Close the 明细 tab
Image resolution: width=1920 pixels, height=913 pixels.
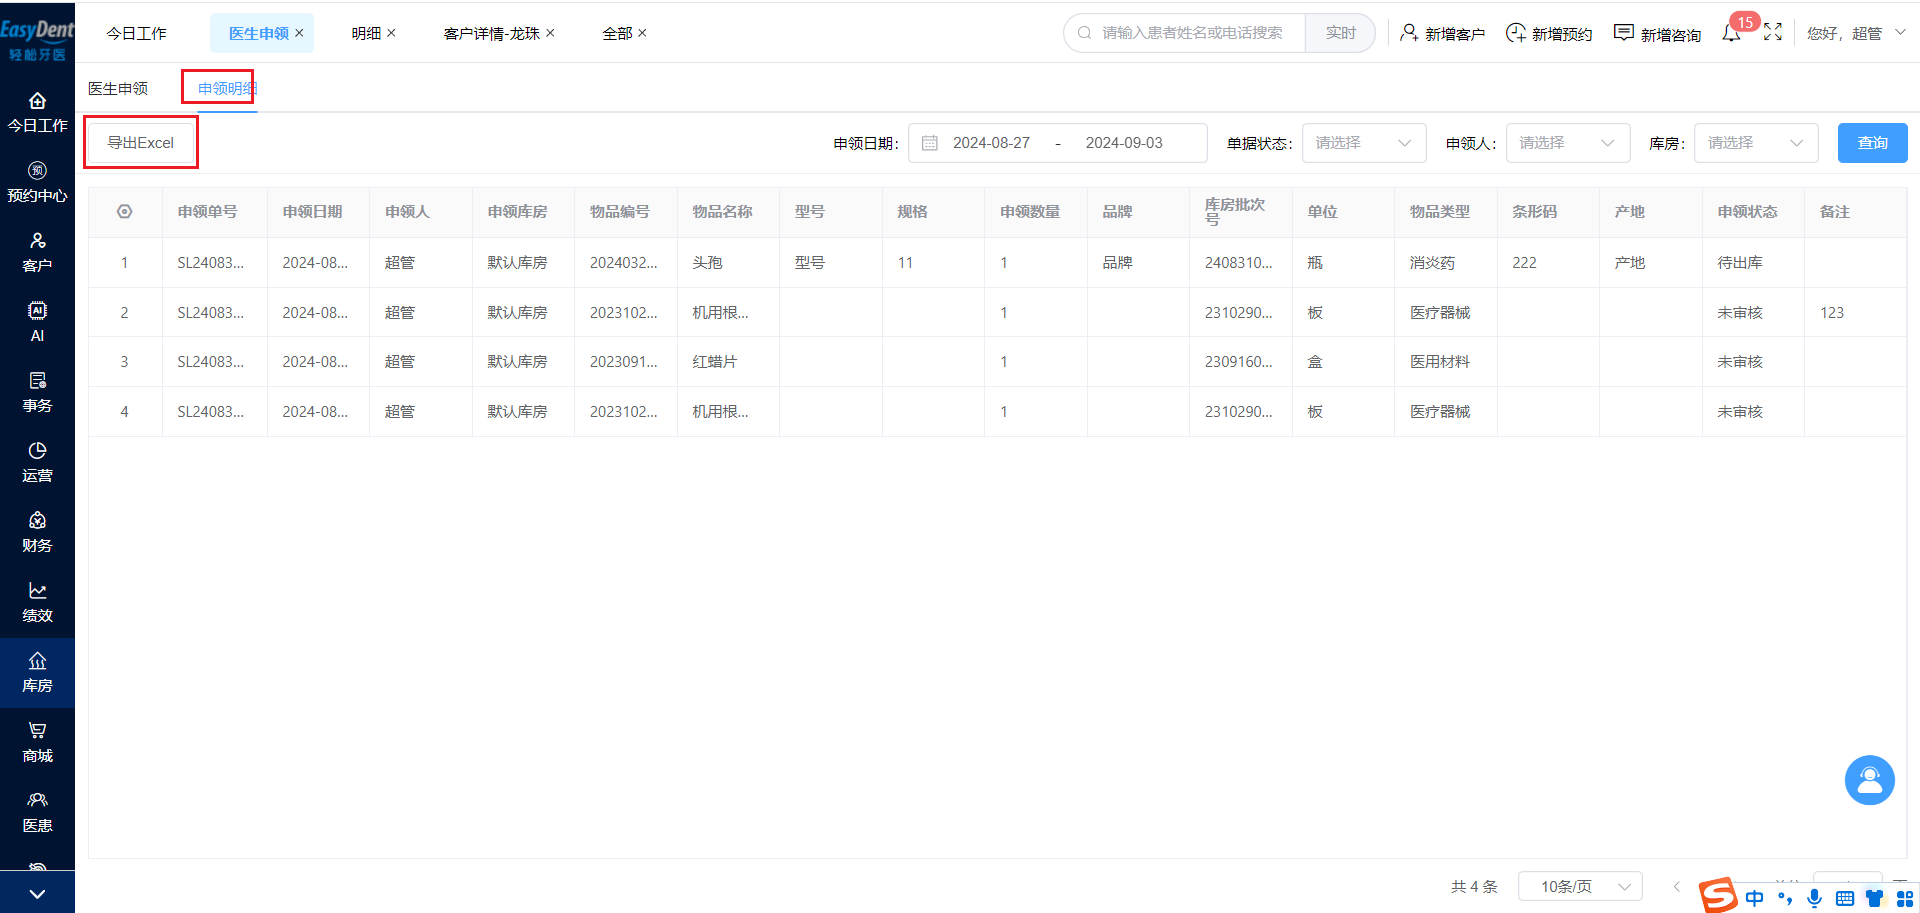coord(391,33)
